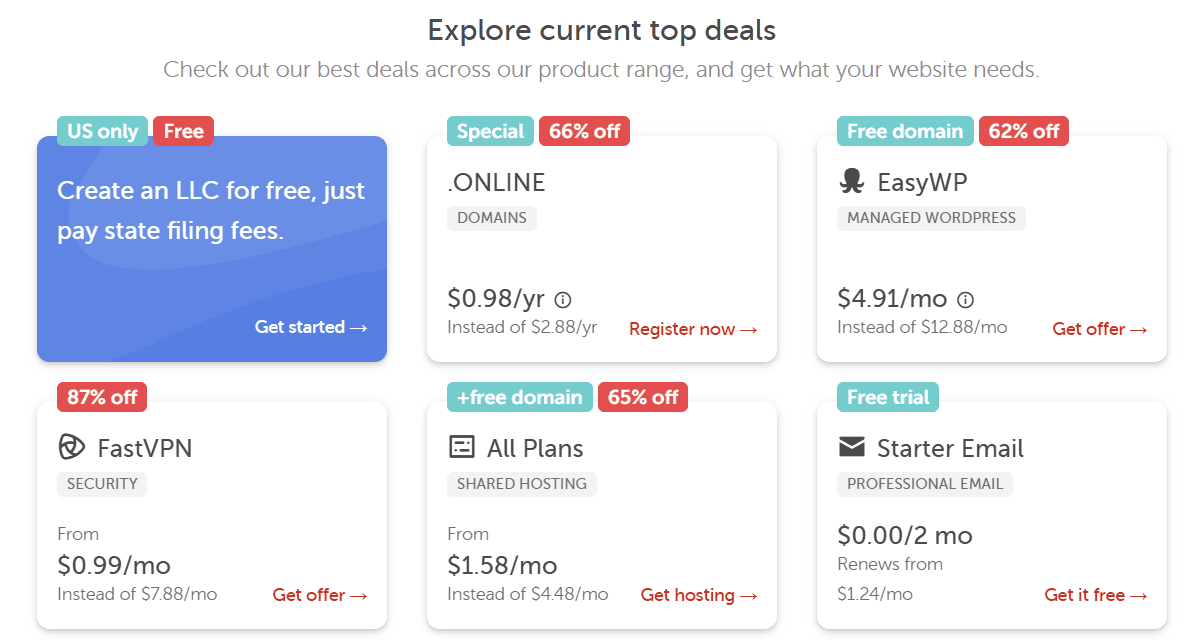Screen dimensions: 1191x642
Task: Click 'Get offer' on EasyWP card
Action: point(1100,329)
